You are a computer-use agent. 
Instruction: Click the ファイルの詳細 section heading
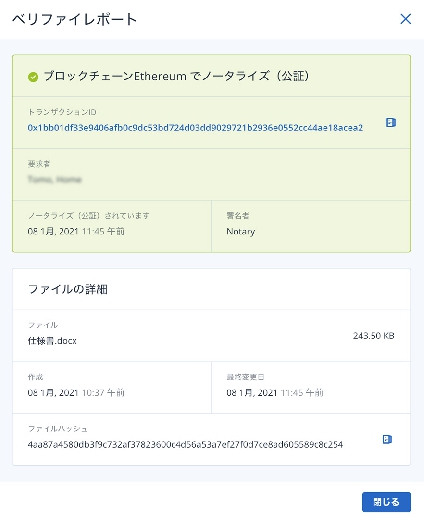pyautogui.click(x=68, y=289)
